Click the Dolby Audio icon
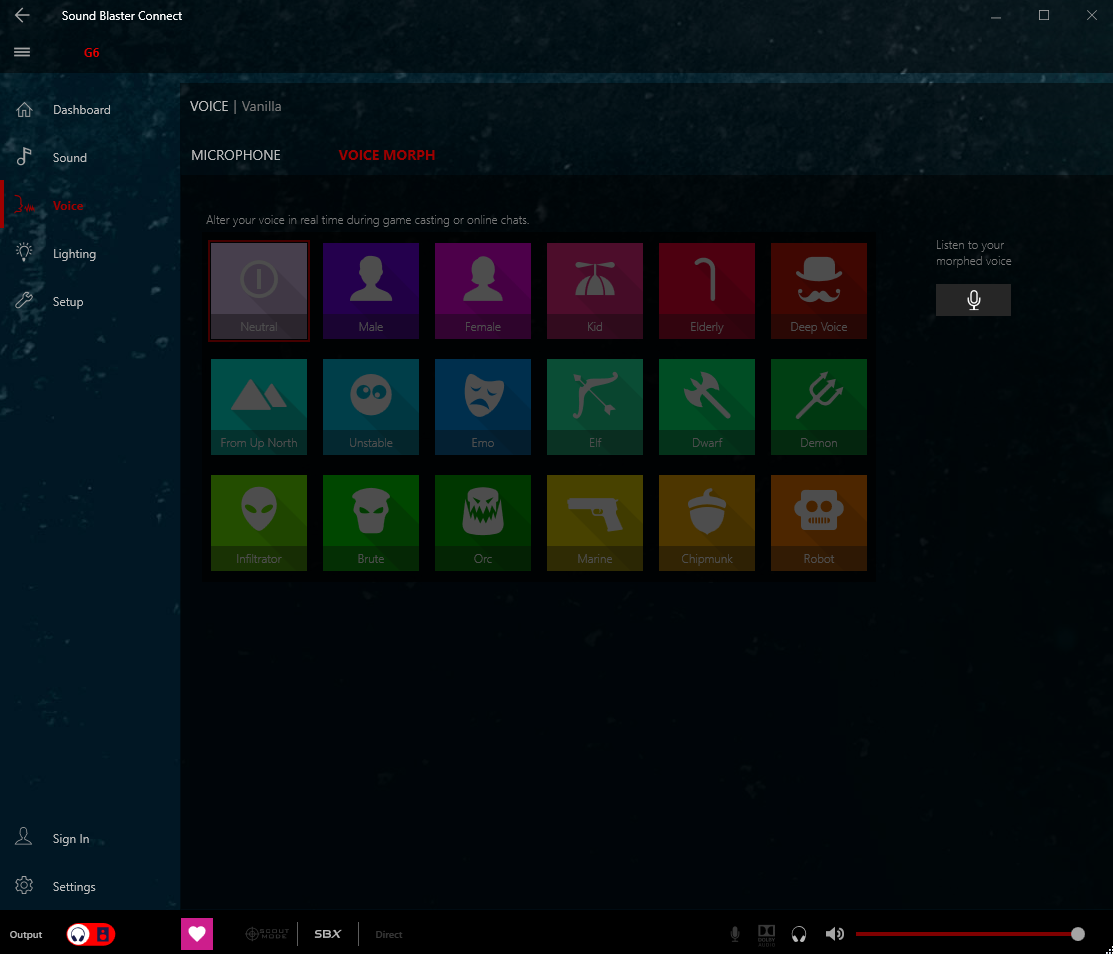 tap(767, 934)
